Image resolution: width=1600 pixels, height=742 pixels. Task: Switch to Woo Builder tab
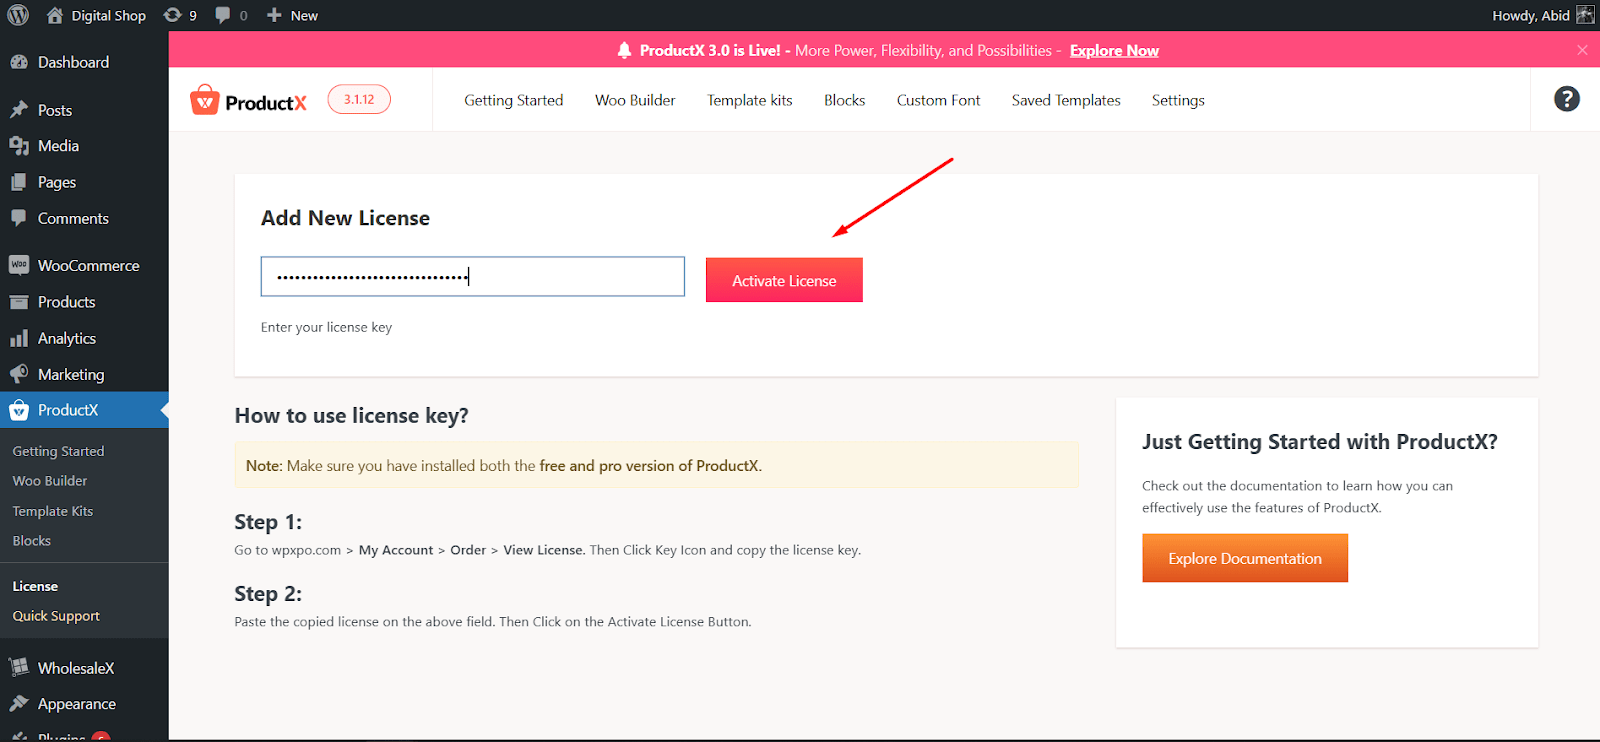(635, 100)
